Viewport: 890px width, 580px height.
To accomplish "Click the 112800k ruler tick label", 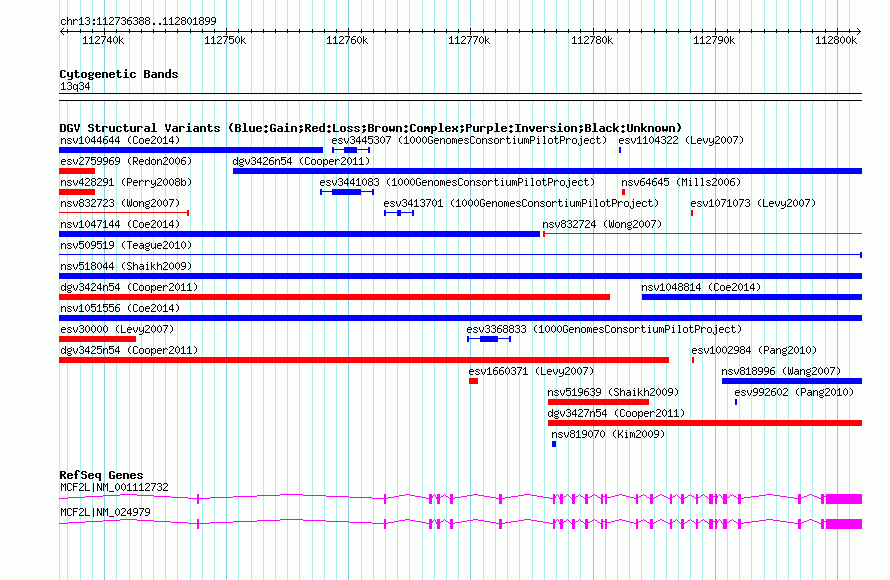I will (836, 40).
